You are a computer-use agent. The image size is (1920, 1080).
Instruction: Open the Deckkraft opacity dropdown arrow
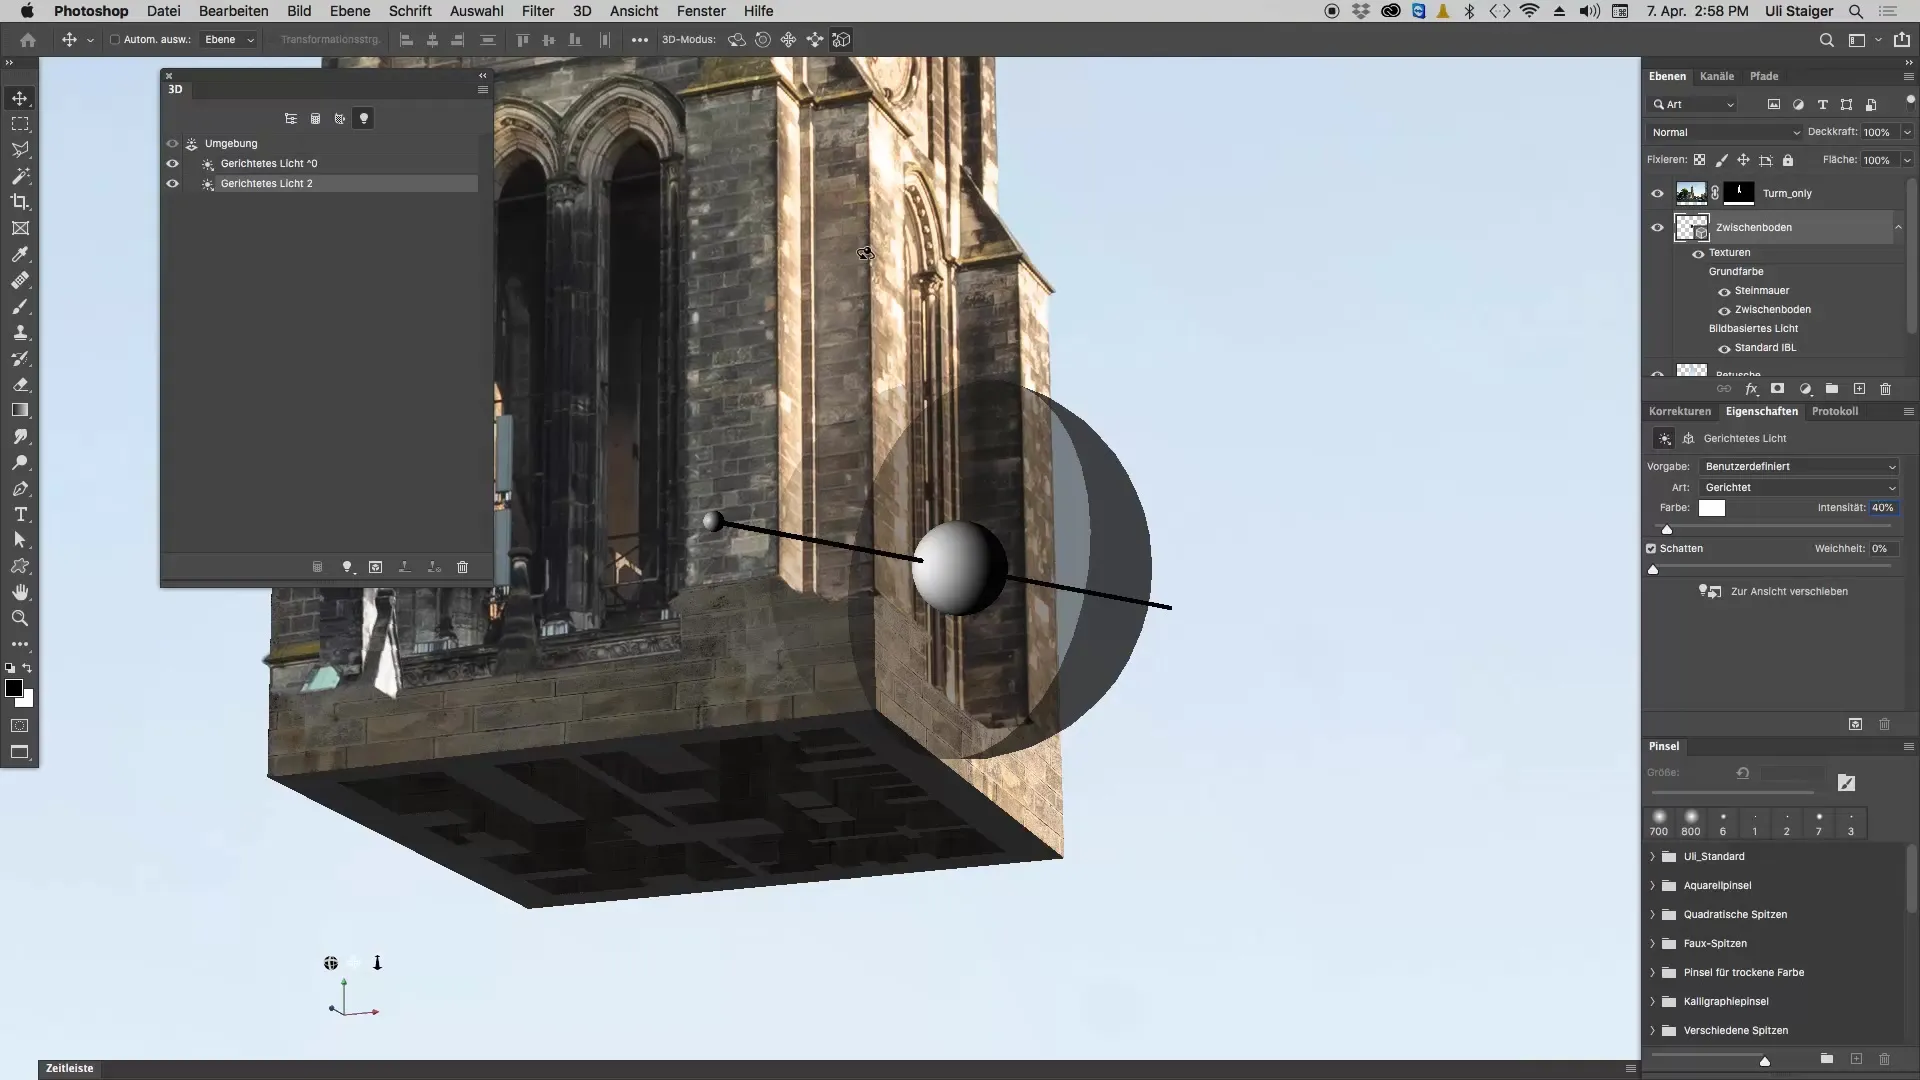(1906, 132)
